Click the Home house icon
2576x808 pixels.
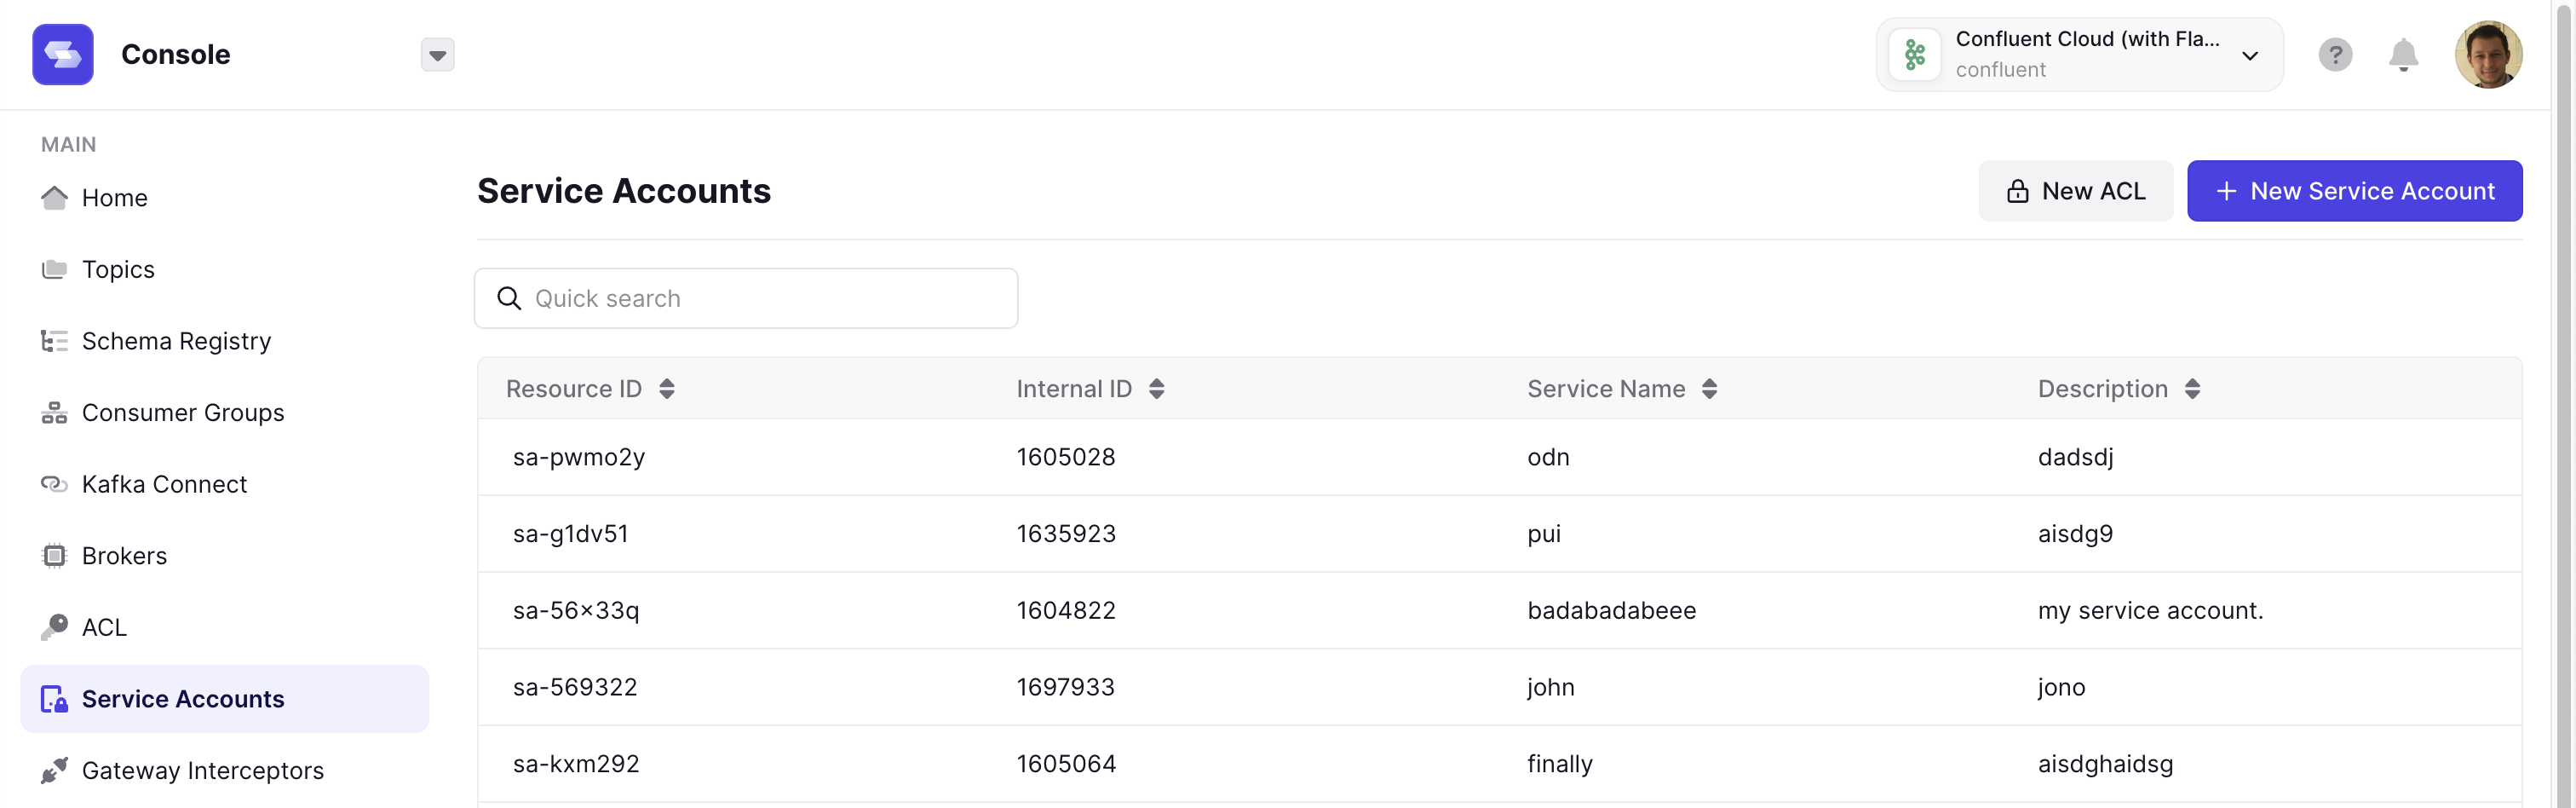[54, 198]
